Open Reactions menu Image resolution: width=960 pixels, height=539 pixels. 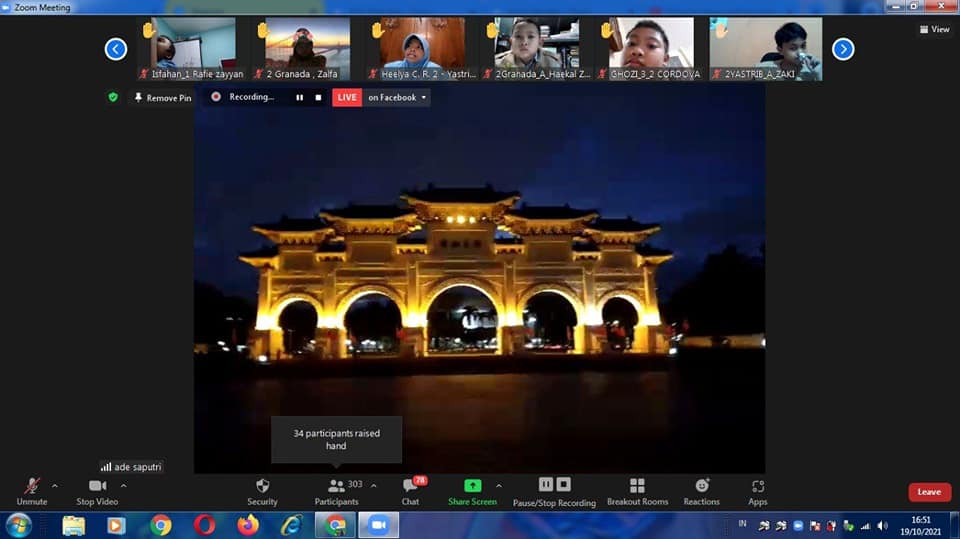coord(702,492)
